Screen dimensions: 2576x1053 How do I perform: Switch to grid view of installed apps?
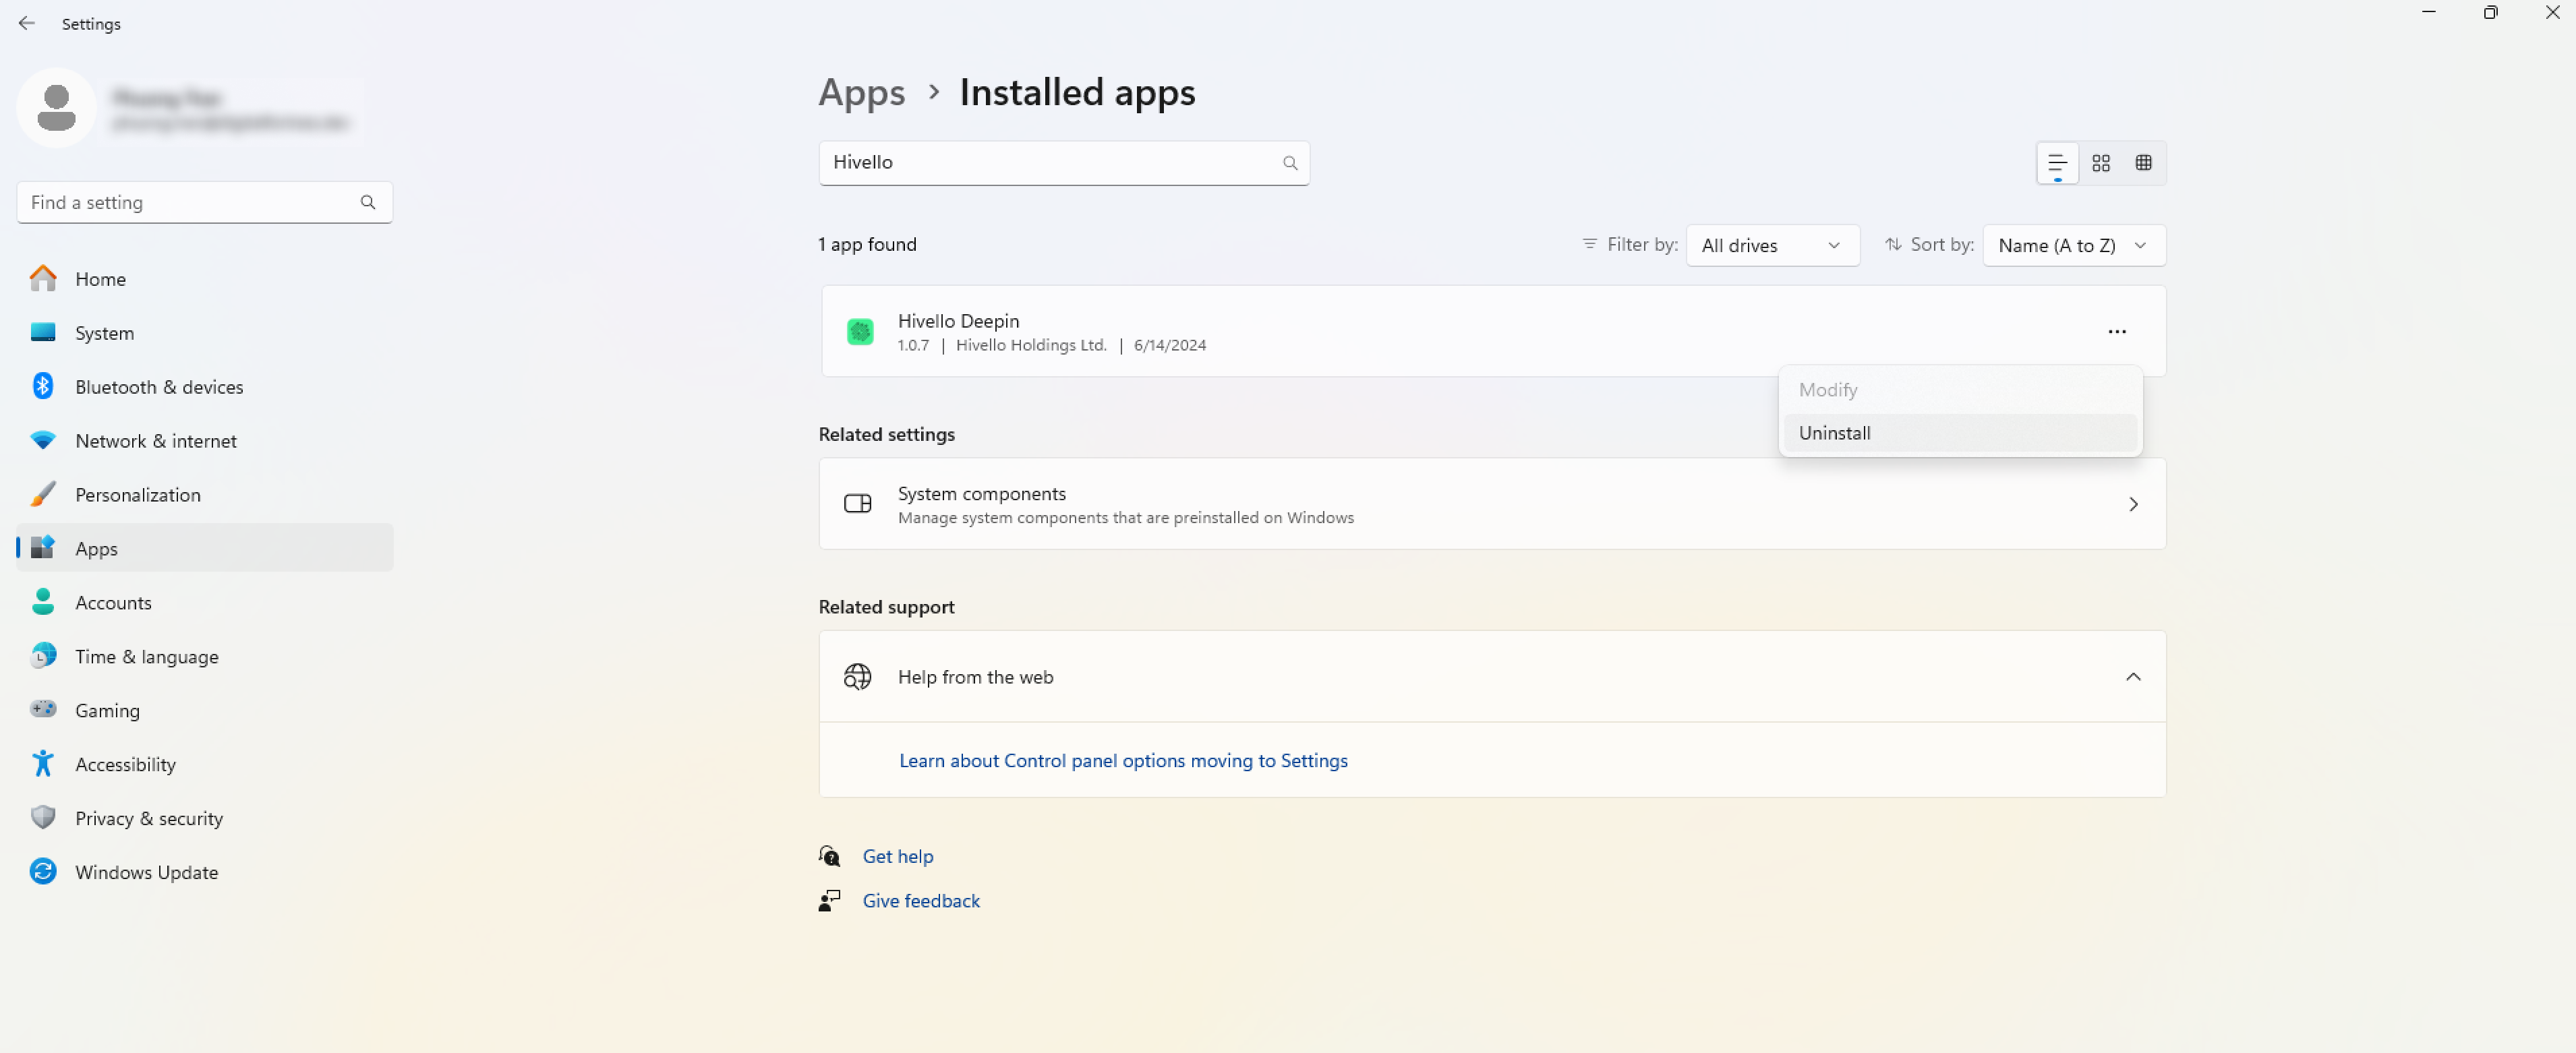(2101, 162)
